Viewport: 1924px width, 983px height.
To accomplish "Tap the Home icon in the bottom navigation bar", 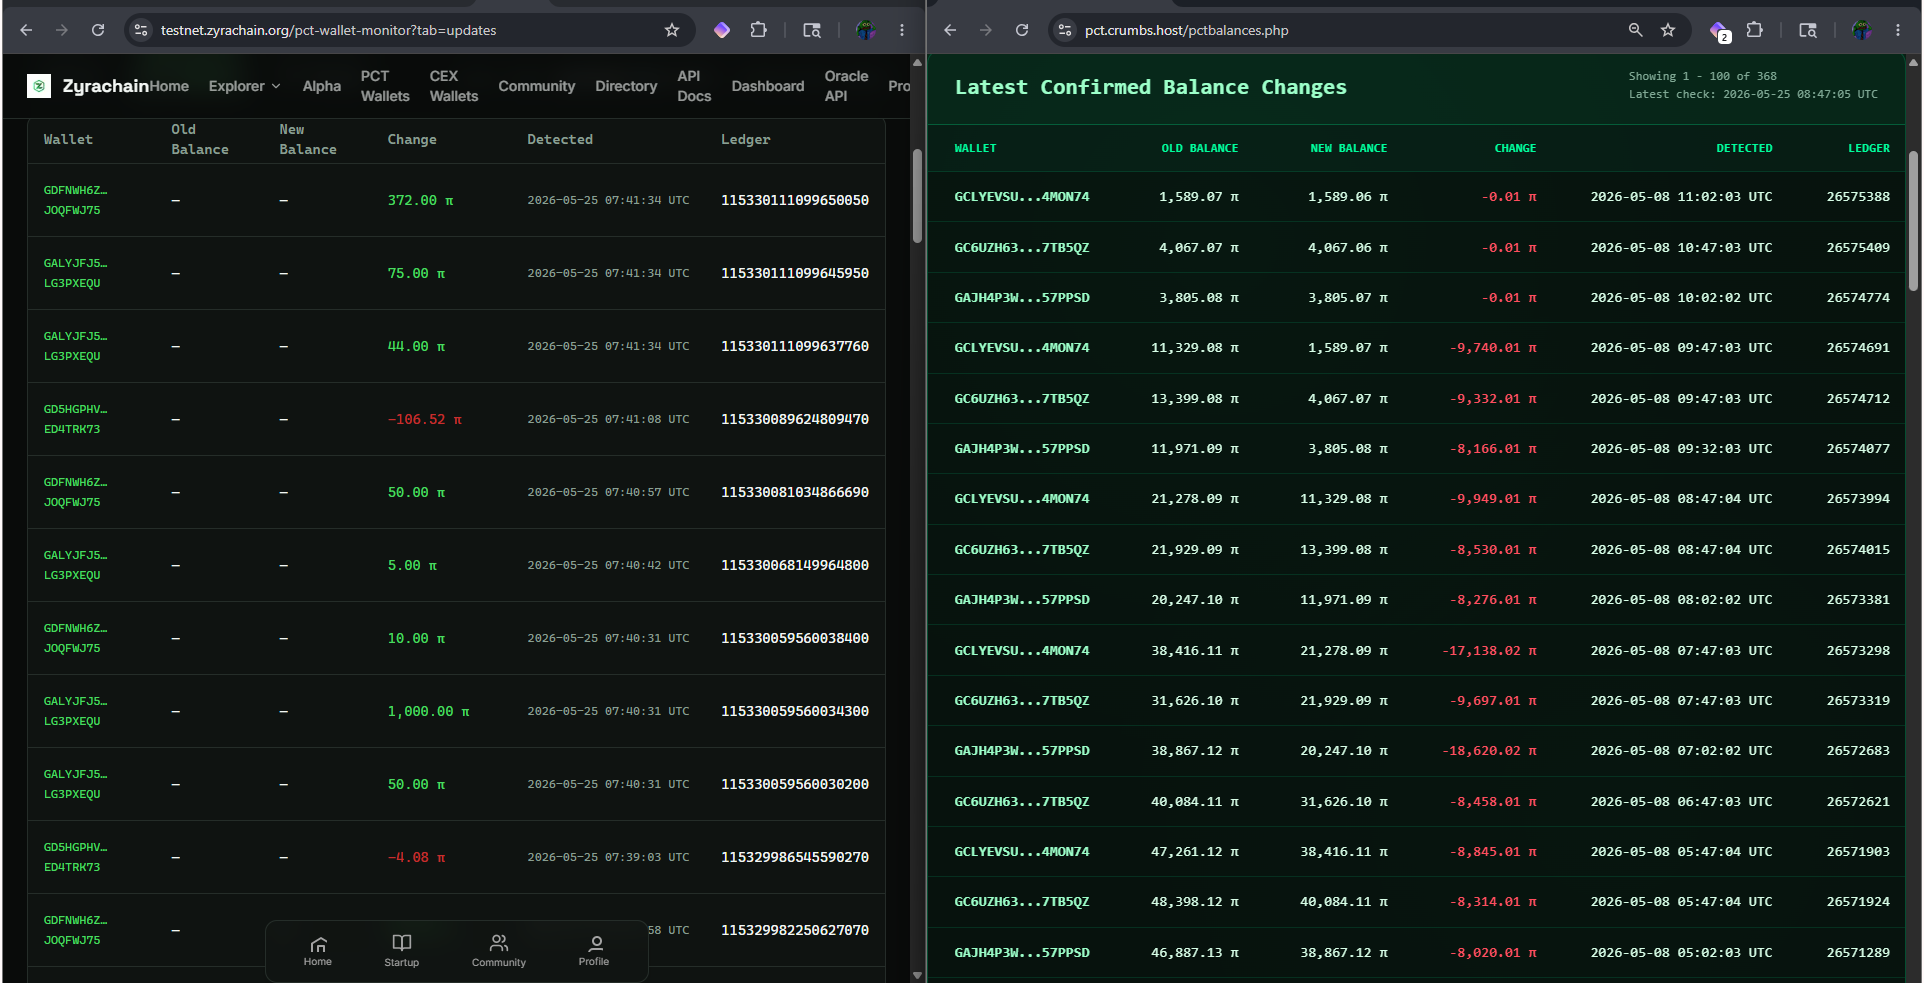I will pyautogui.click(x=318, y=944).
